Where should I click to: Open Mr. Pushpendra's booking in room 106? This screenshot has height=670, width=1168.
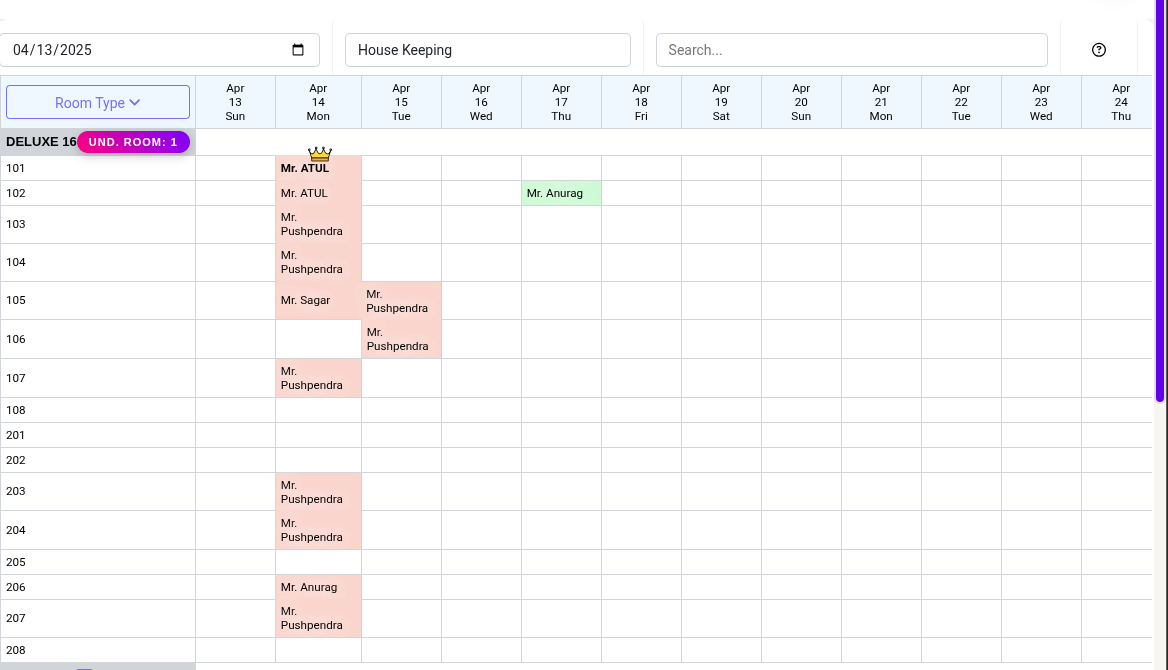point(400,339)
